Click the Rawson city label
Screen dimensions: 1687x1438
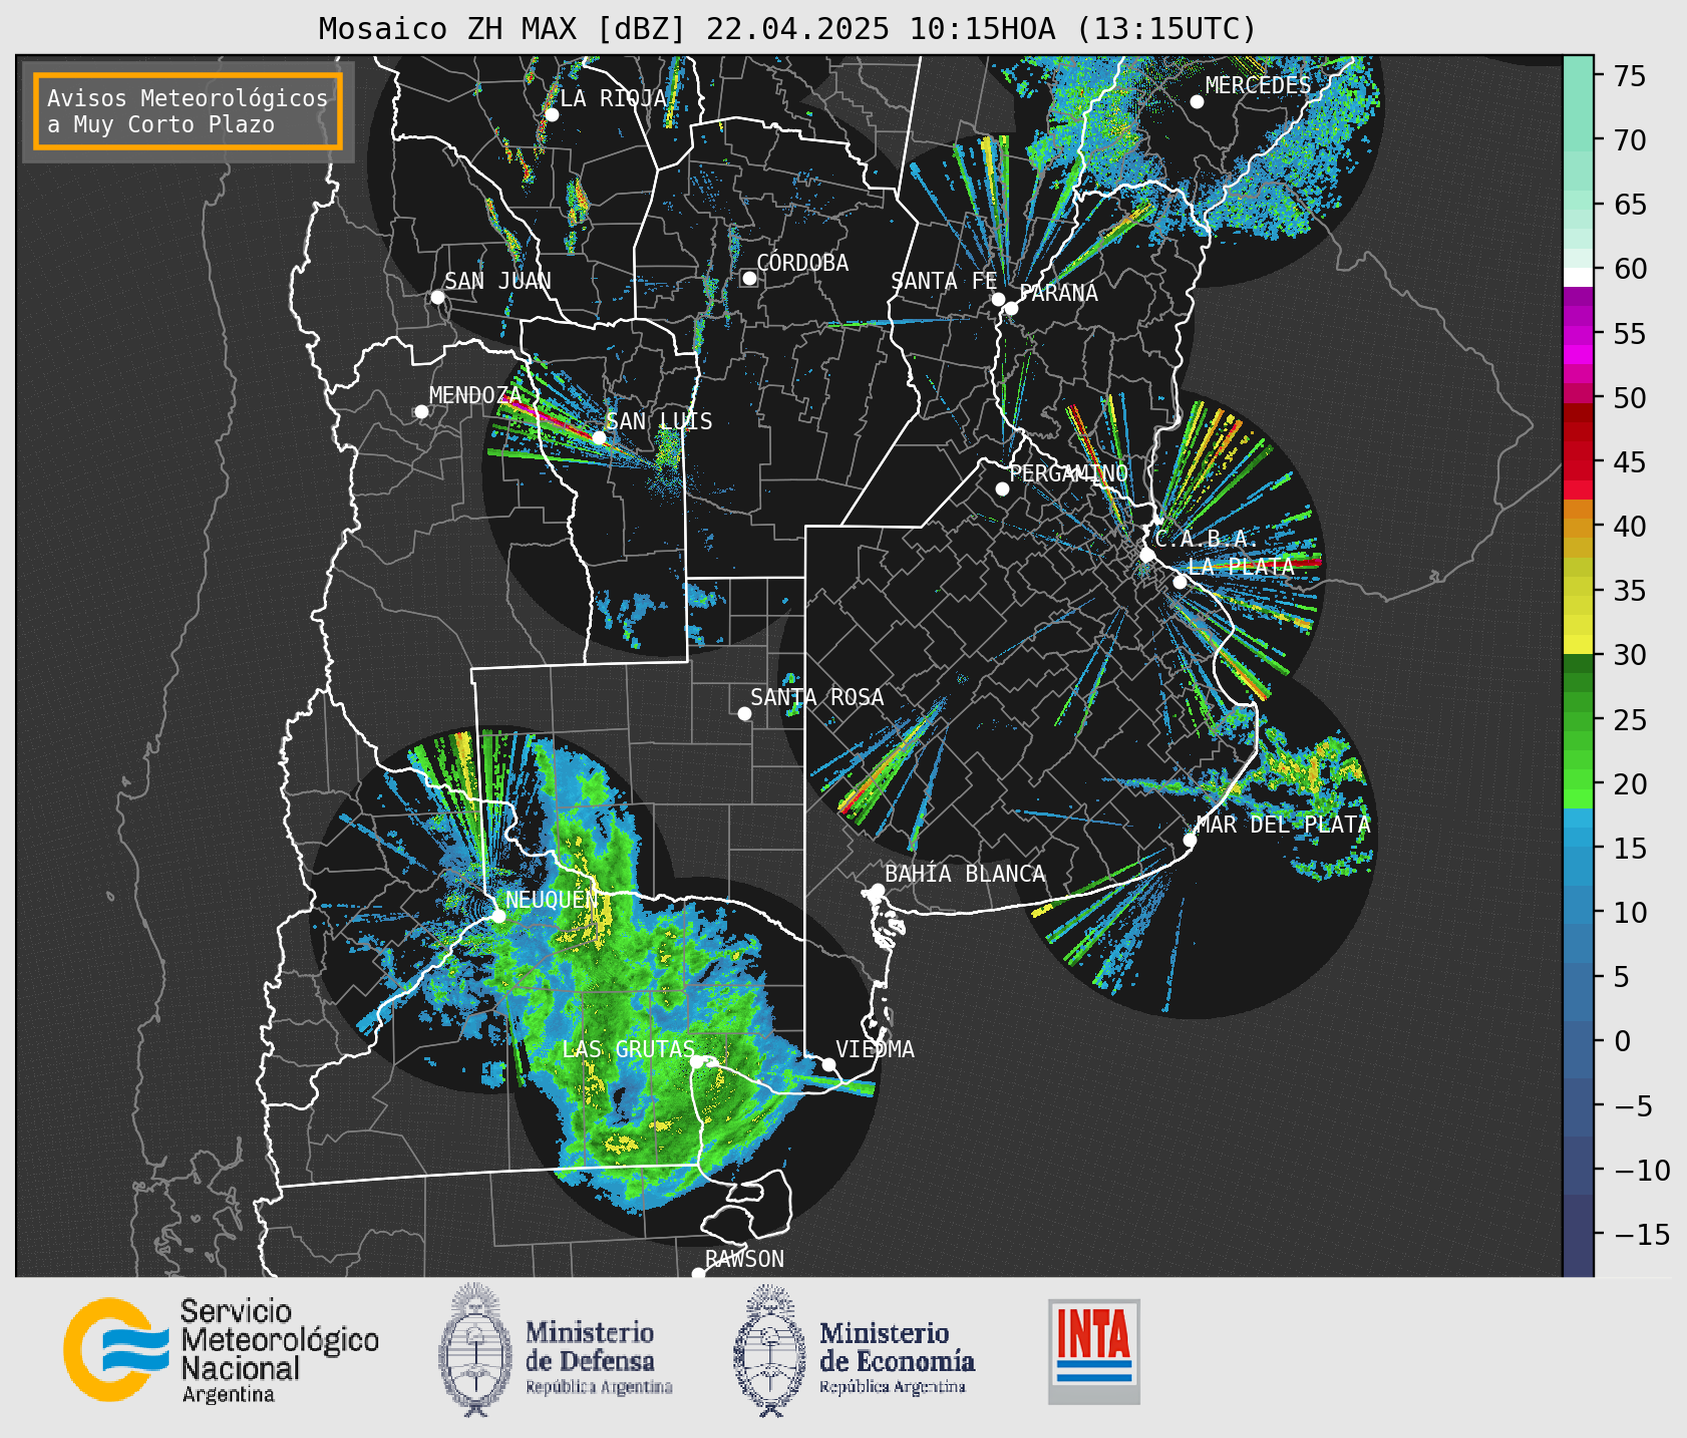click(x=744, y=1259)
